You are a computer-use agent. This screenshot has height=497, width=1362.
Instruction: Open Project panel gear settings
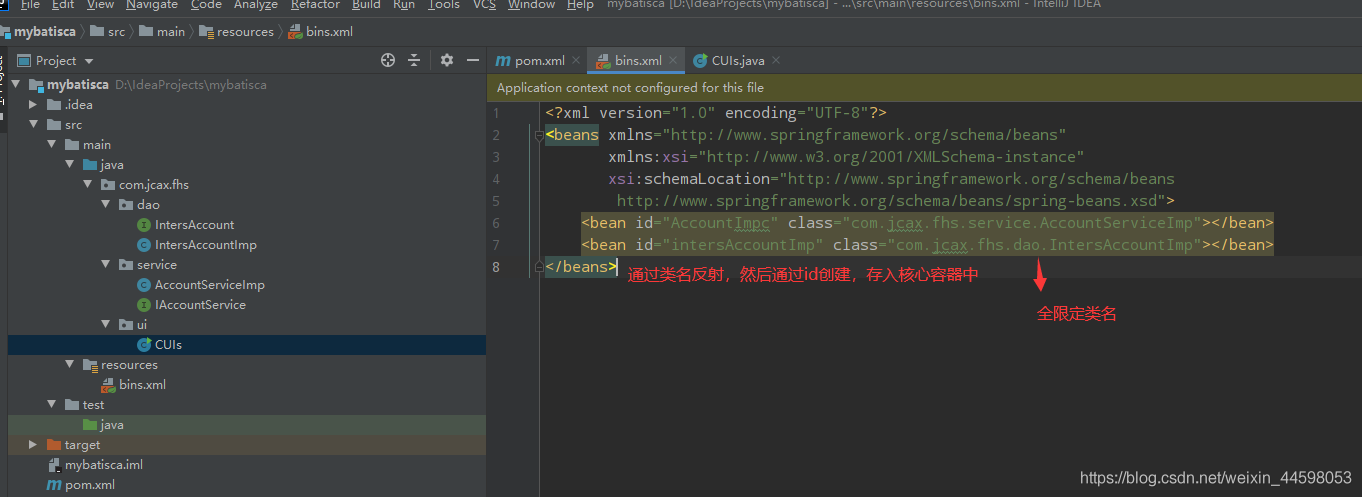pyautogui.click(x=447, y=61)
